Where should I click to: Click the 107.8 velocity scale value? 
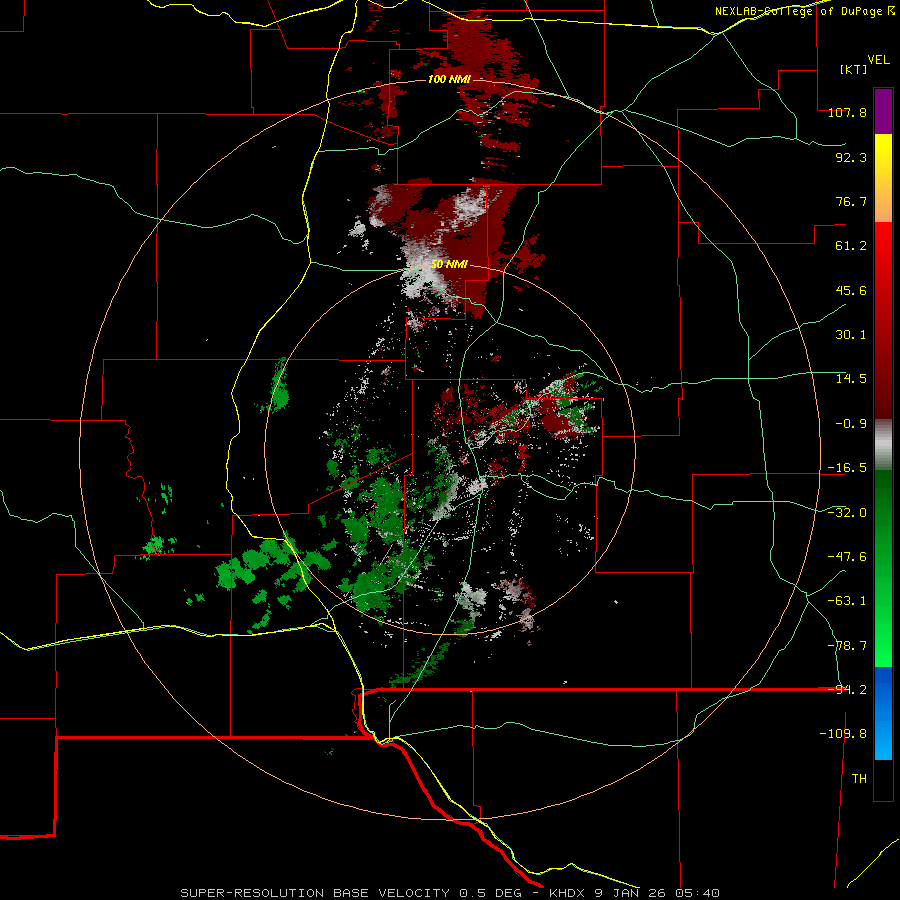tap(847, 112)
